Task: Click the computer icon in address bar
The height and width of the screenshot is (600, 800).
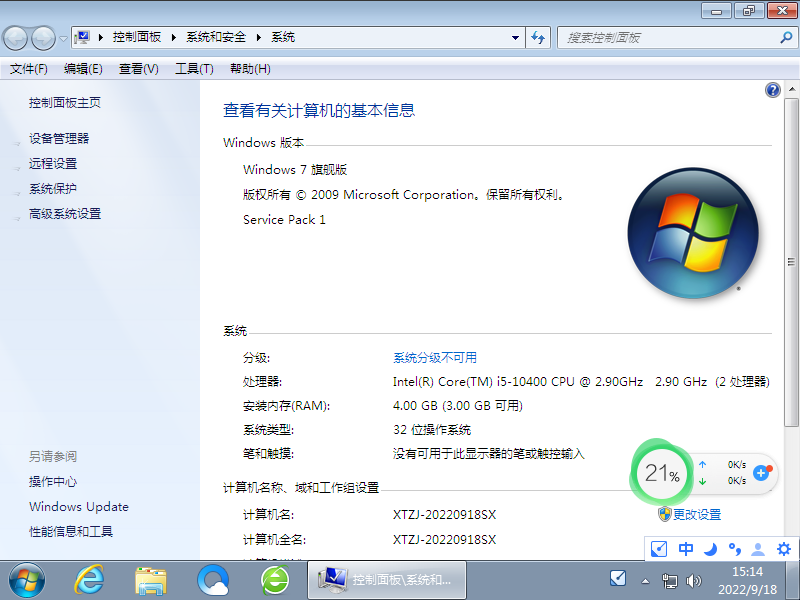Action: 82,37
